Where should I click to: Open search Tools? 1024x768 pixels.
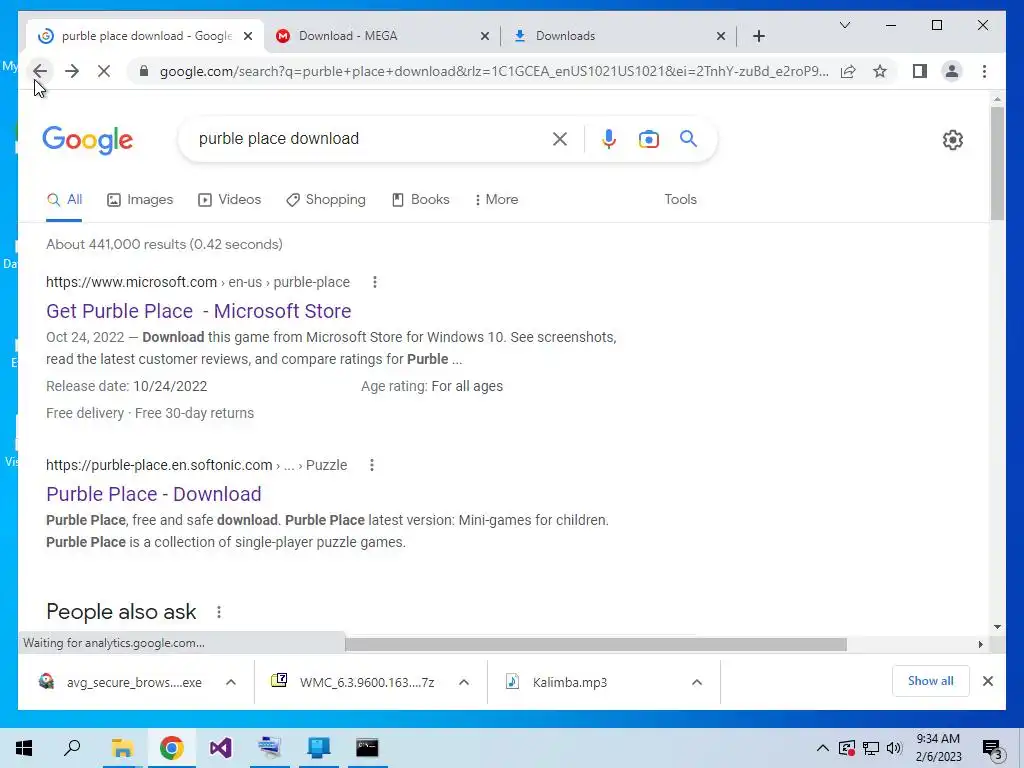click(680, 199)
